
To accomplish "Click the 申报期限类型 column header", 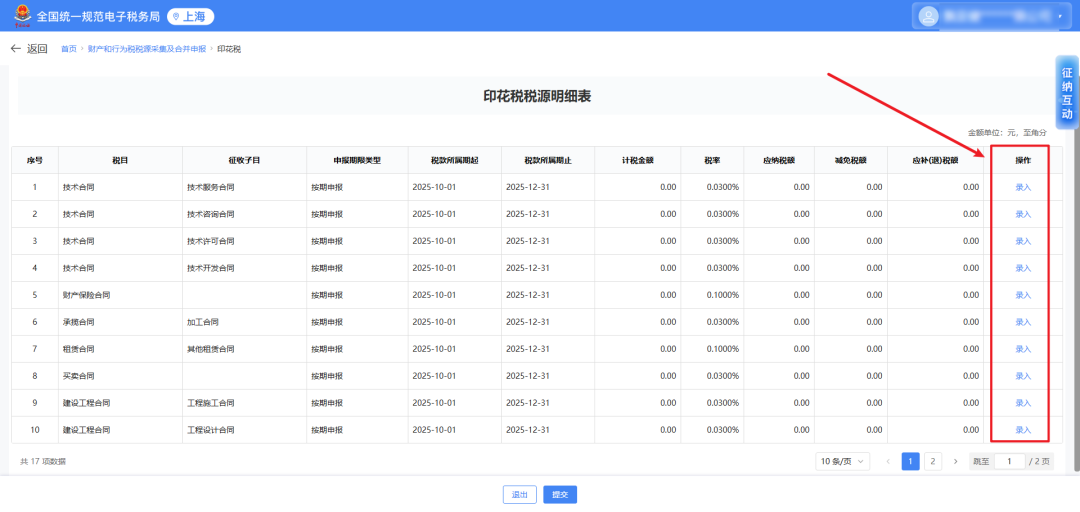I will [x=357, y=160].
